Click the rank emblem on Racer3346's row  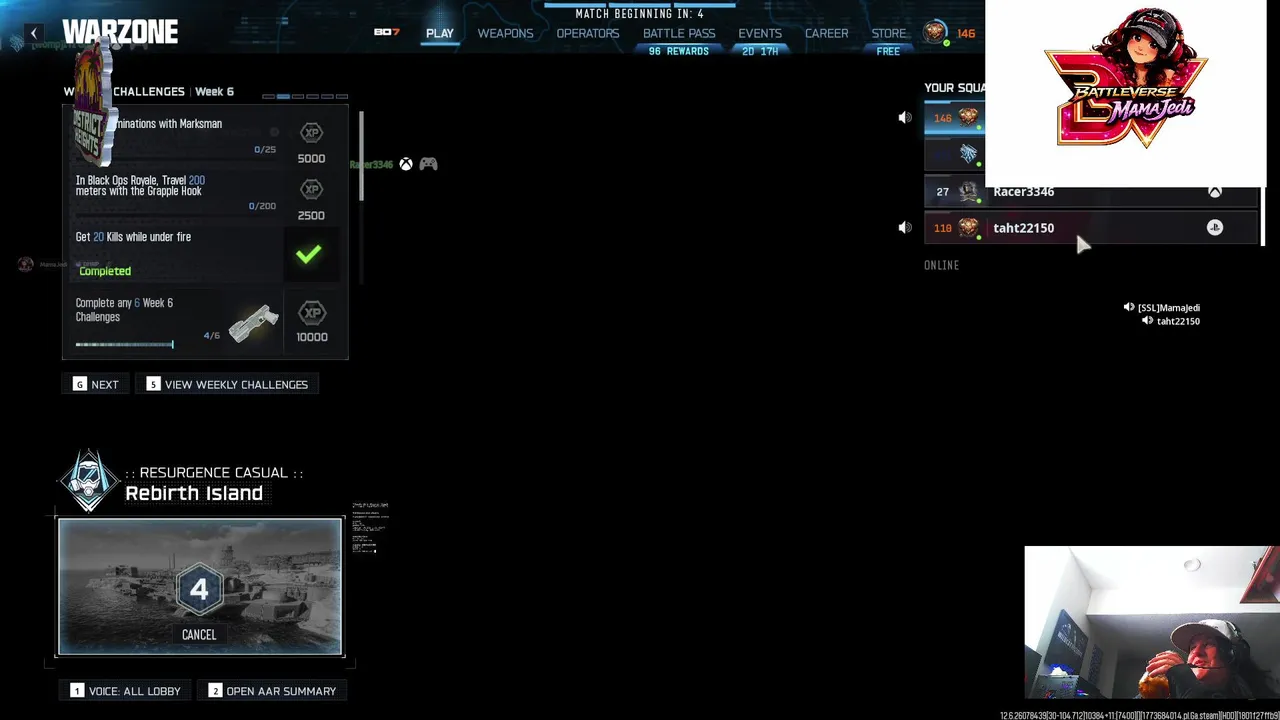[x=968, y=191]
